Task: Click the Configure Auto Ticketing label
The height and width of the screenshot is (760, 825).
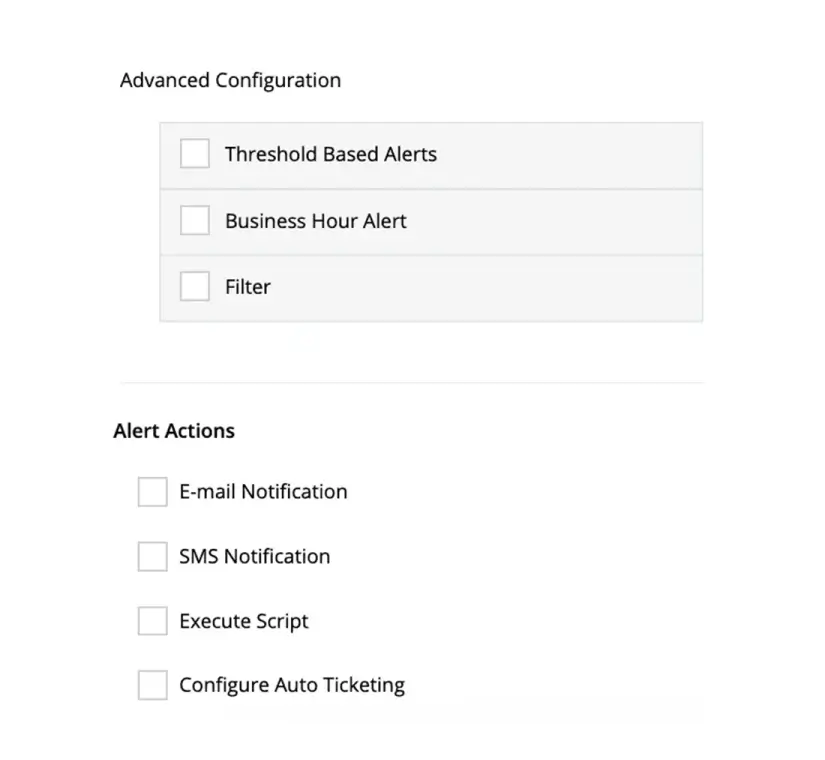Action: tap(291, 684)
